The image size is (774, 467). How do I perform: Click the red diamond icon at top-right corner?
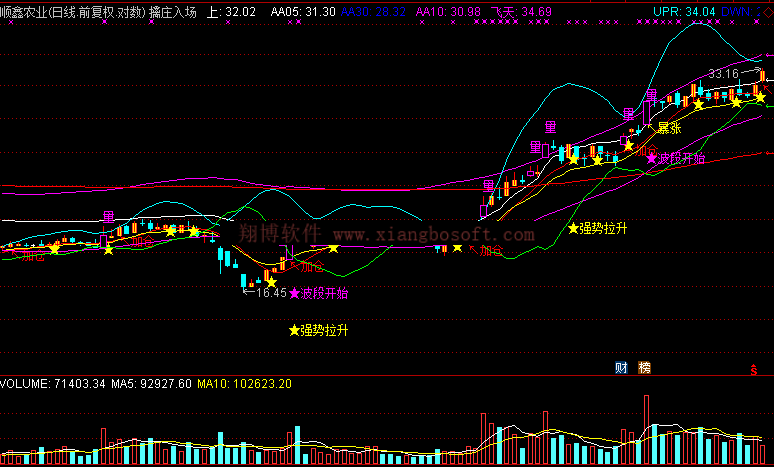pos(765,12)
